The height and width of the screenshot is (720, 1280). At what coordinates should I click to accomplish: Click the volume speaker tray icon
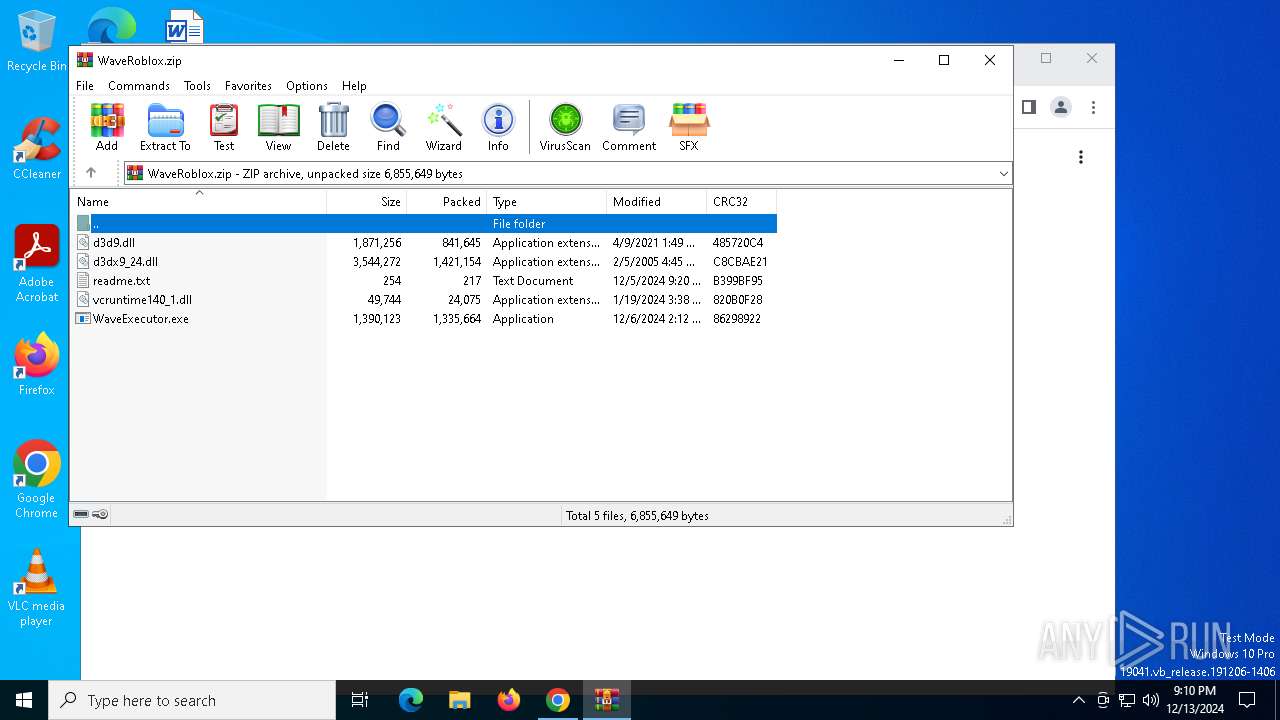1151,700
